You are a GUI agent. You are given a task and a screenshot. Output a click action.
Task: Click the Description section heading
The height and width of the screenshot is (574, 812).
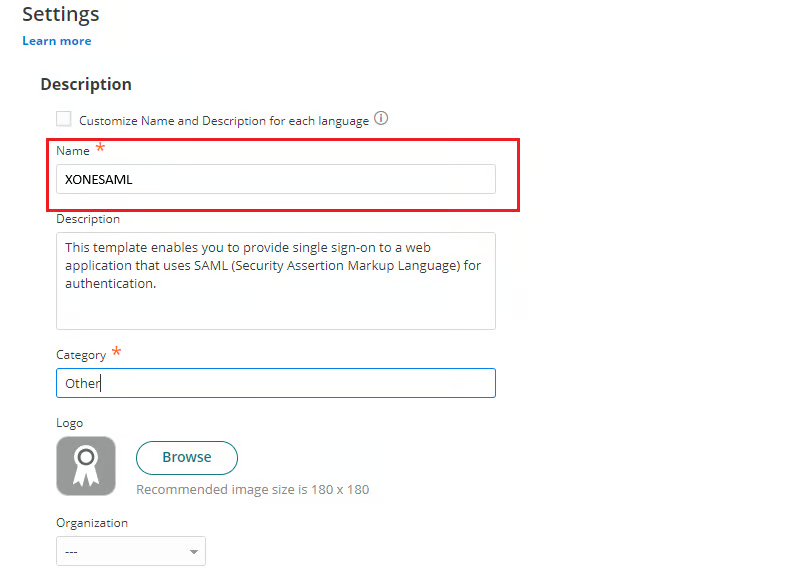[x=86, y=84]
